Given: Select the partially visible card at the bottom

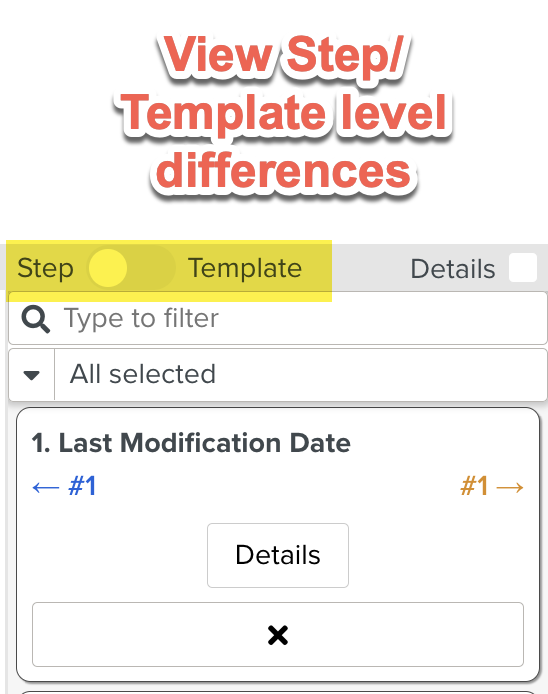Looking at the screenshot, I should tap(278, 692).
